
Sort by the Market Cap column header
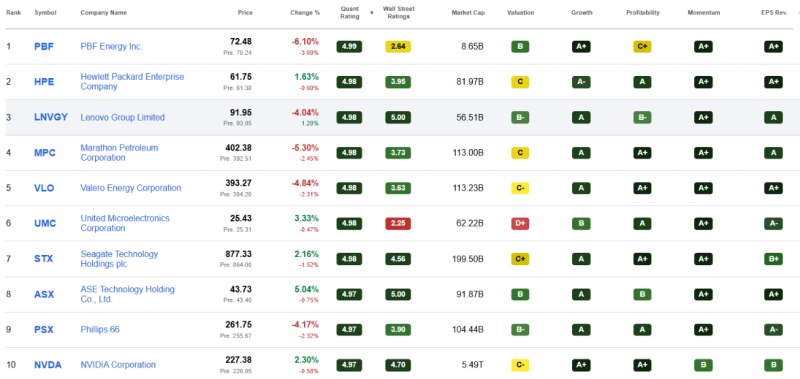click(x=468, y=13)
